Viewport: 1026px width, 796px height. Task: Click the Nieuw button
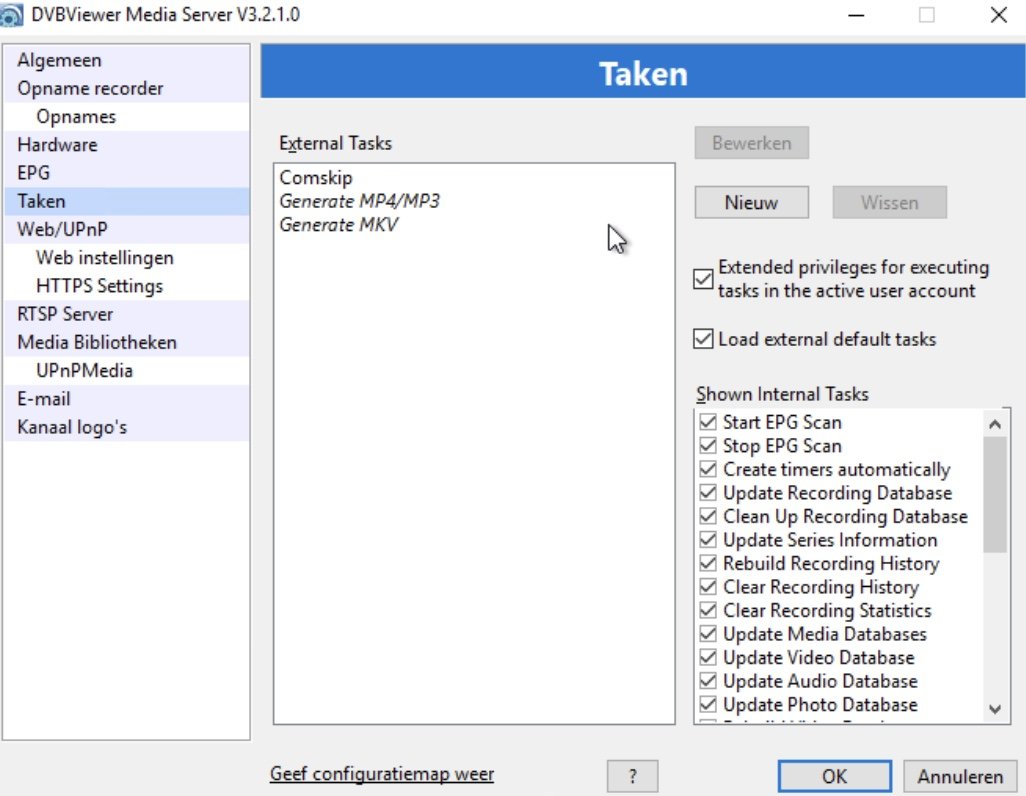click(751, 203)
